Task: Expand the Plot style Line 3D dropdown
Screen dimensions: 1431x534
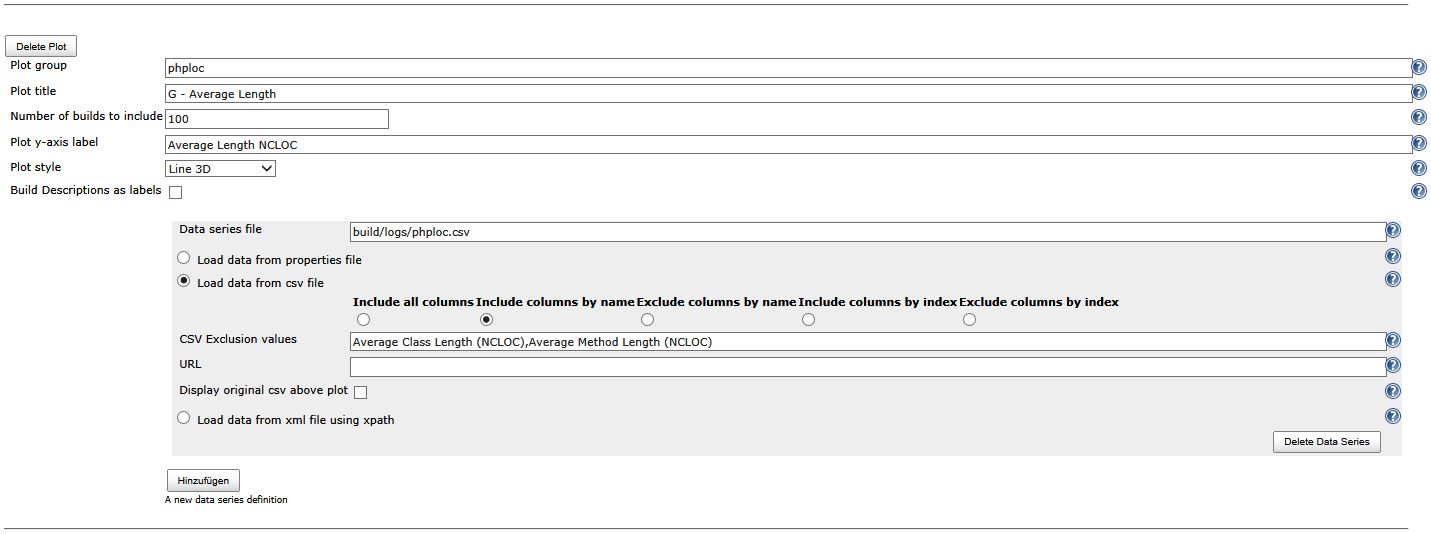Action: 220,169
